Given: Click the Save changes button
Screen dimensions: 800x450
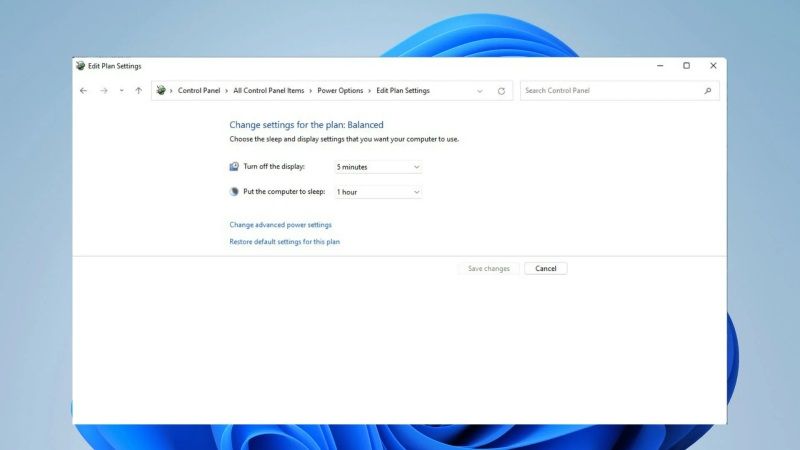Looking at the screenshot, I should click(x=489, y=268).
